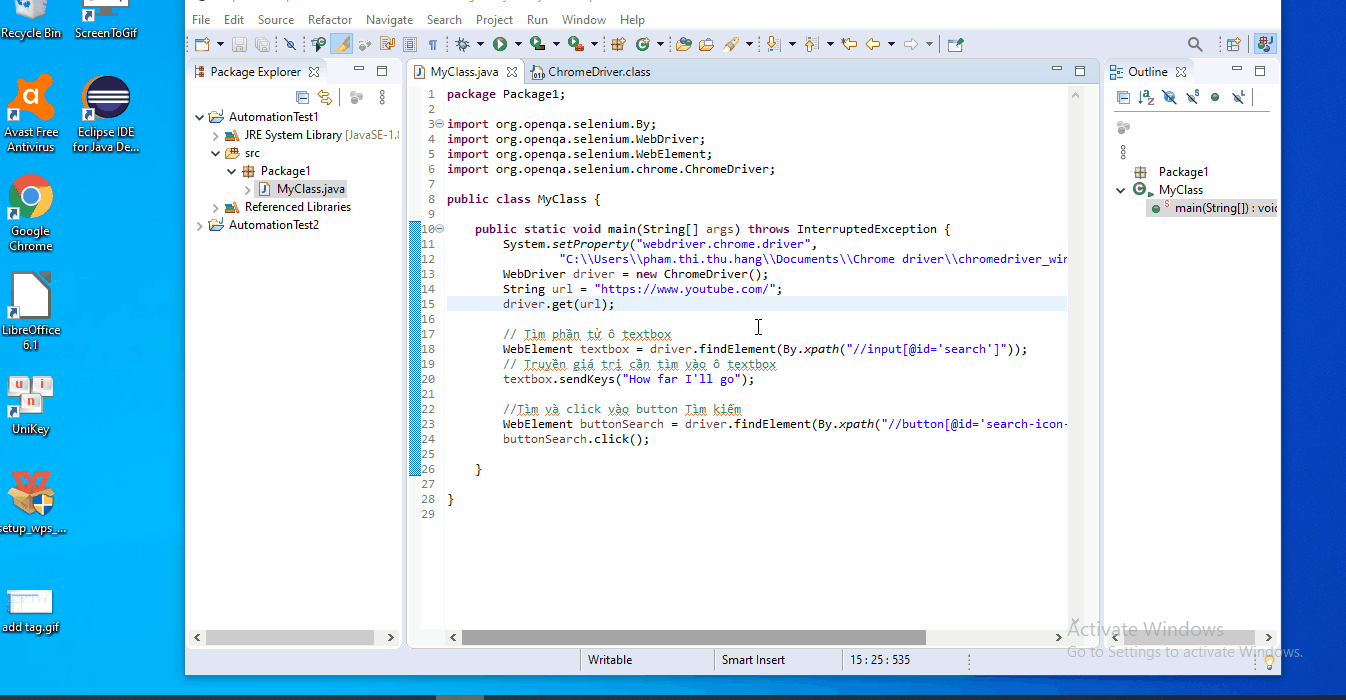Click the Open Perspective icon
The height and width of the screenshot is (700, 1346).
(1233, 44)
